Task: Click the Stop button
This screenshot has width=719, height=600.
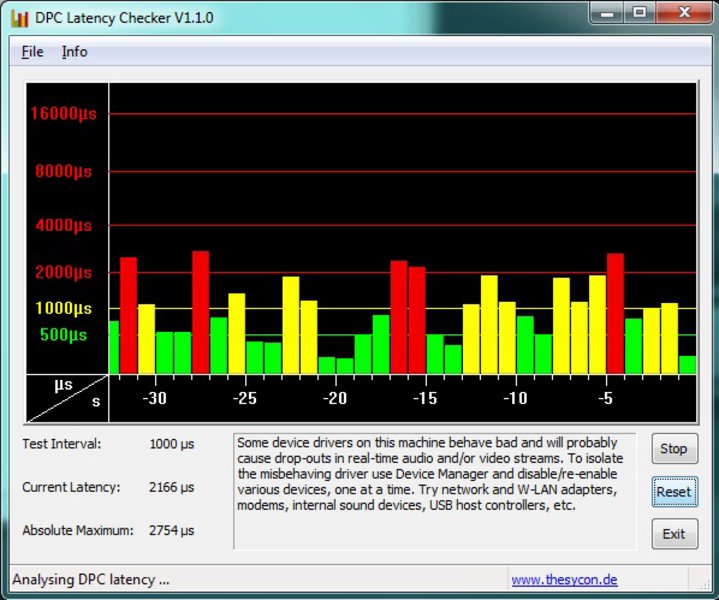Action: [675, 449]
